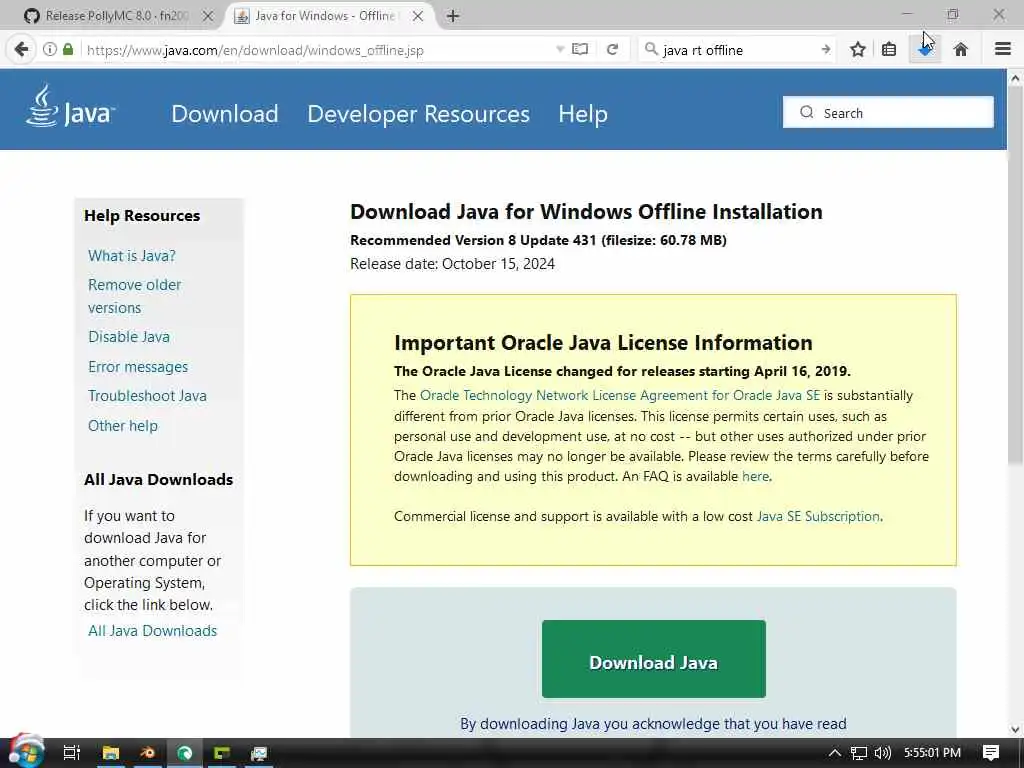Click the vertical scrollbar thumb
This screenshot has width=1024, height=768.
[x=1015, y=274]
